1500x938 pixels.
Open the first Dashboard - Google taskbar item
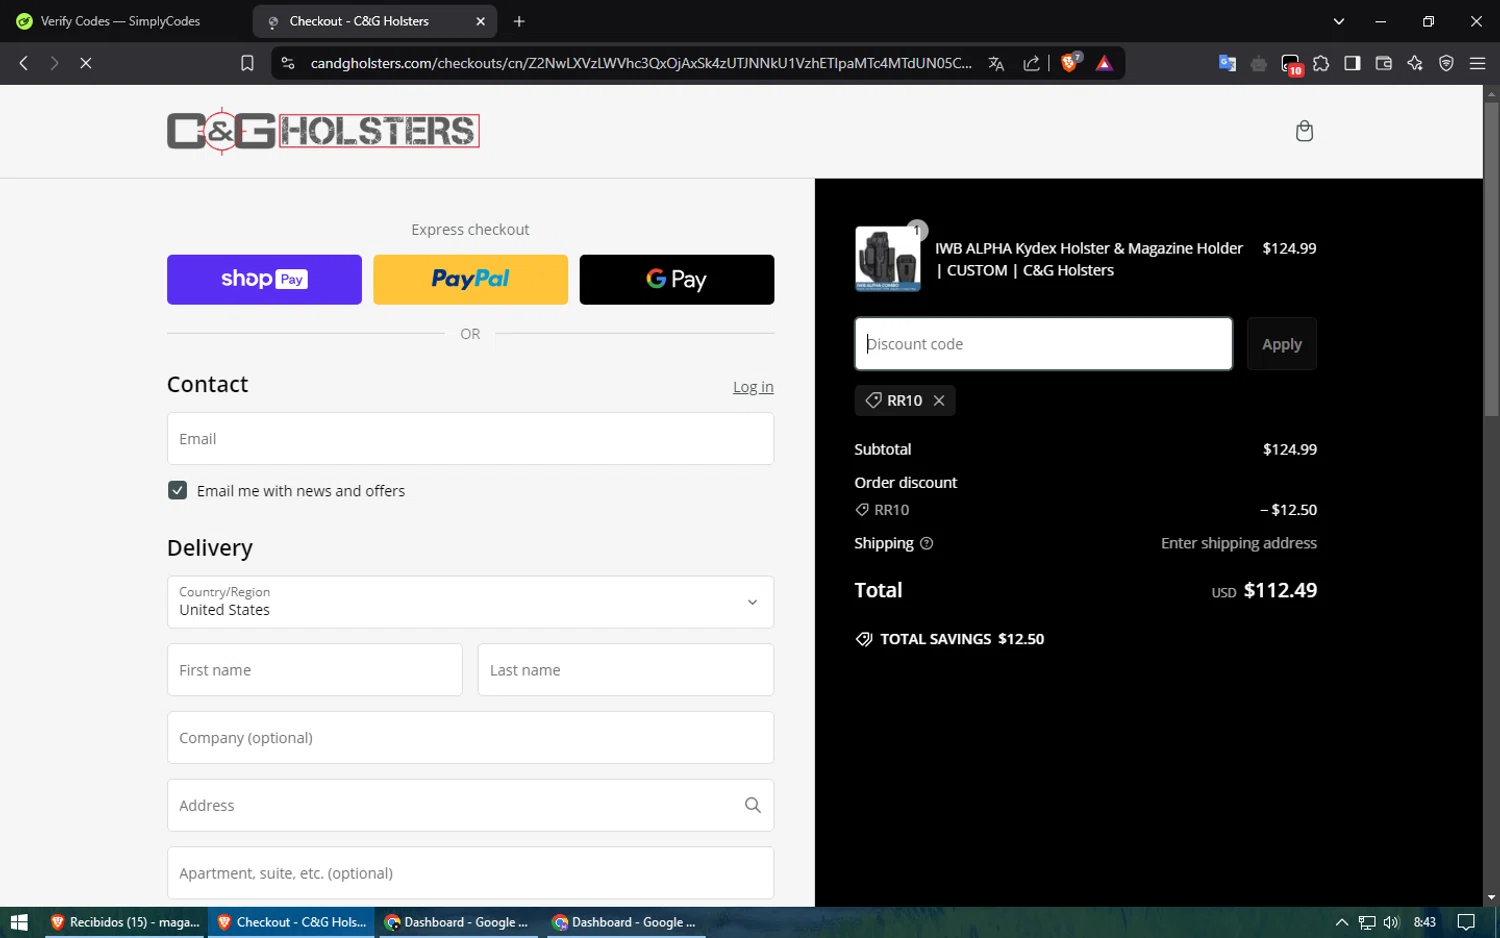(457, 922)
